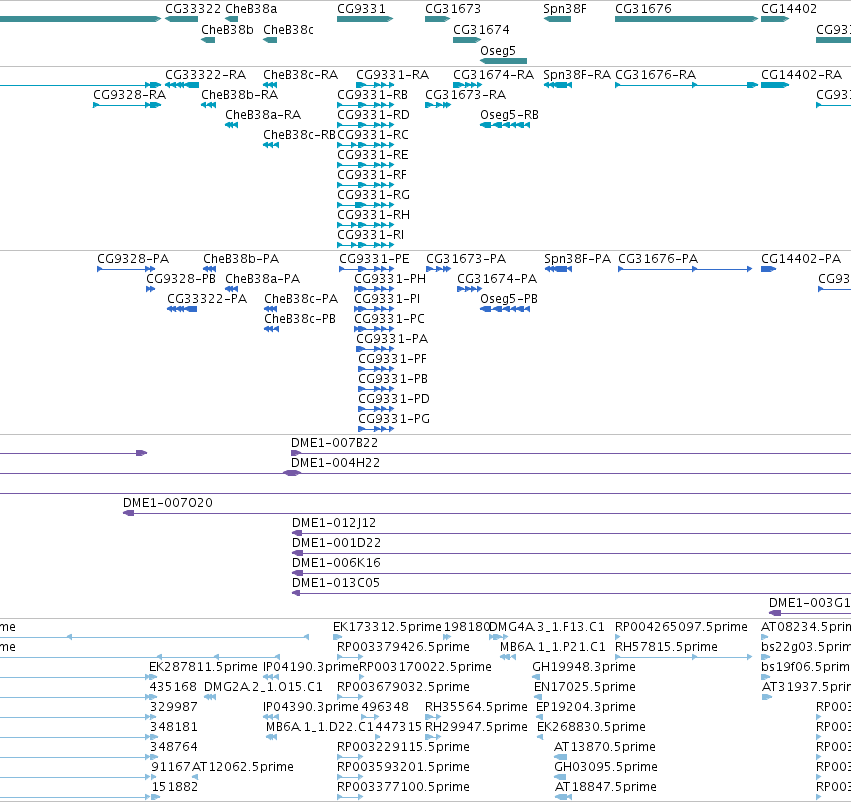
Task: Click the CheB38c-RA transcript label
Action: click(300, 75)
